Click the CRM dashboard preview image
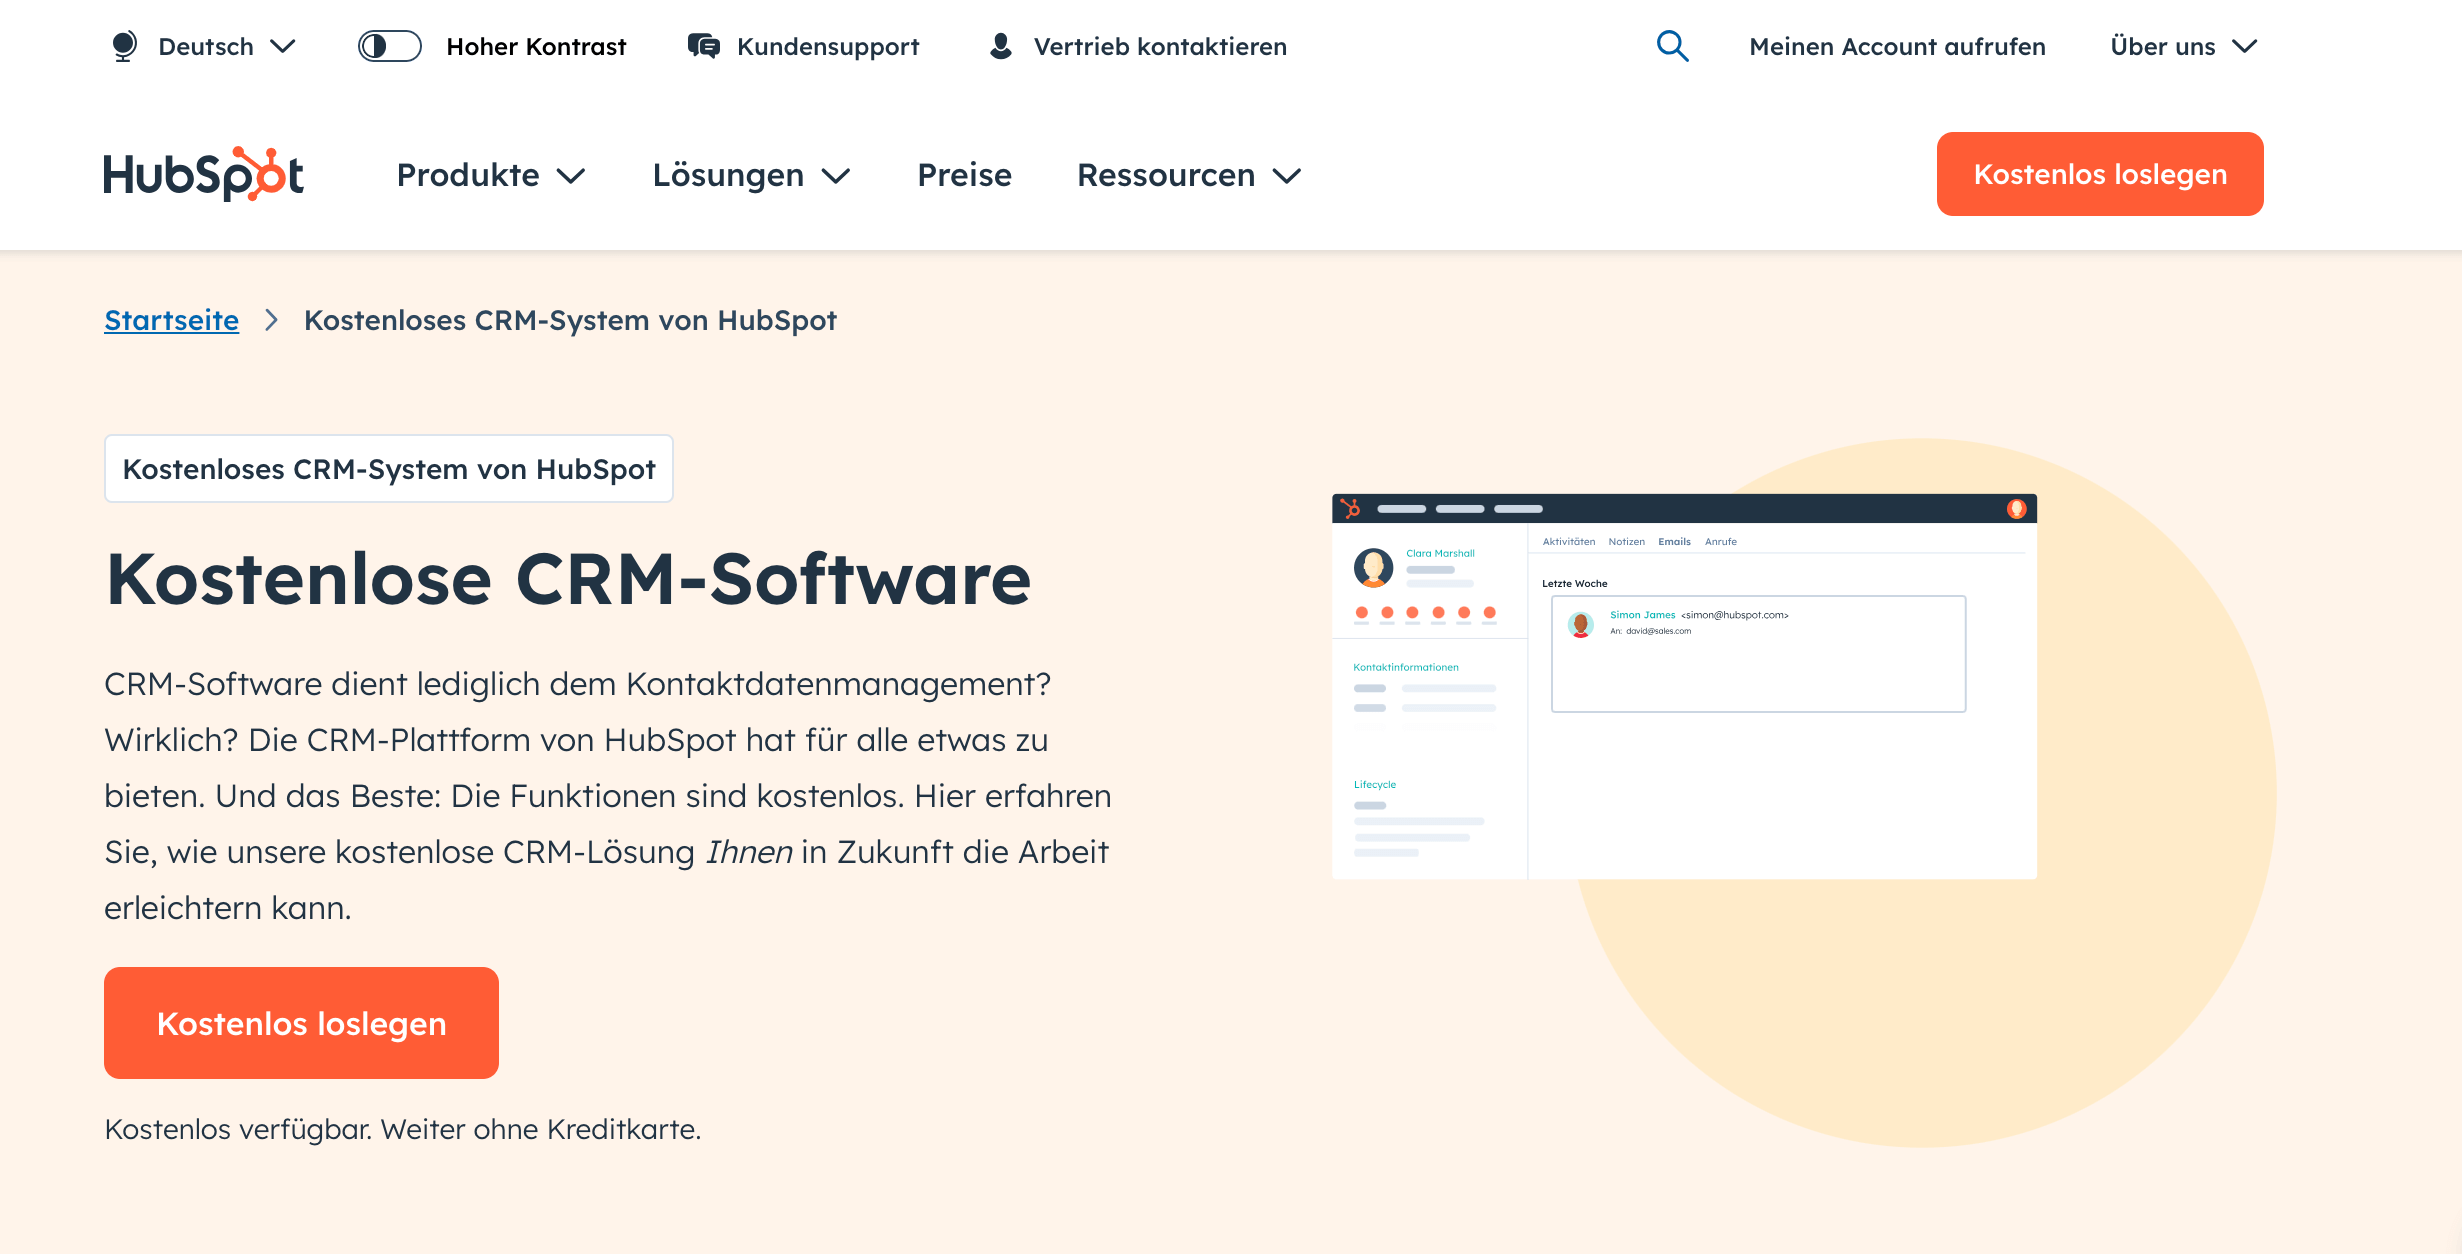Viewport: 2462px width, 1254px height. pyautogui.click(x=1684, y=687)
